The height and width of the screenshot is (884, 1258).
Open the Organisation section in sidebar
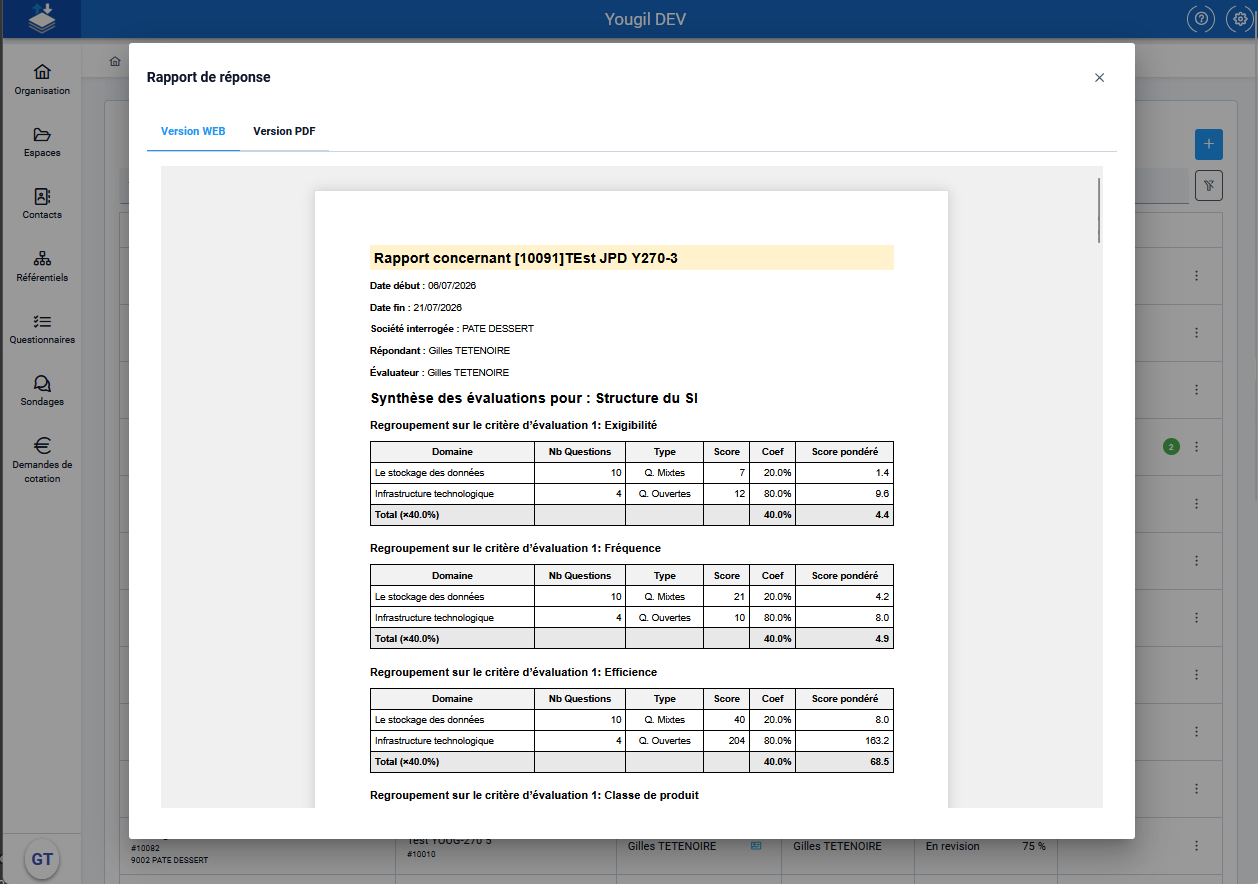42,79
